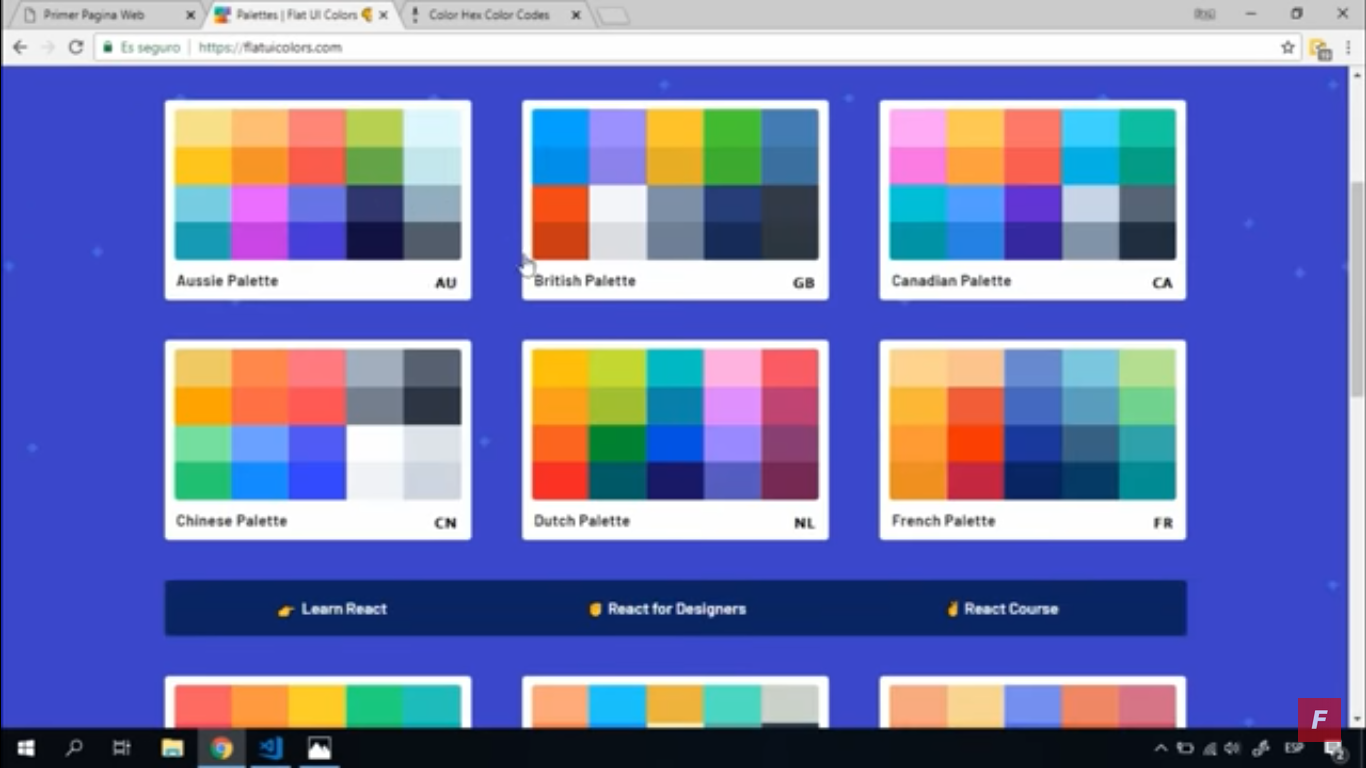Click the page vertical scrollbar thumb

(x=1358, y=290)
